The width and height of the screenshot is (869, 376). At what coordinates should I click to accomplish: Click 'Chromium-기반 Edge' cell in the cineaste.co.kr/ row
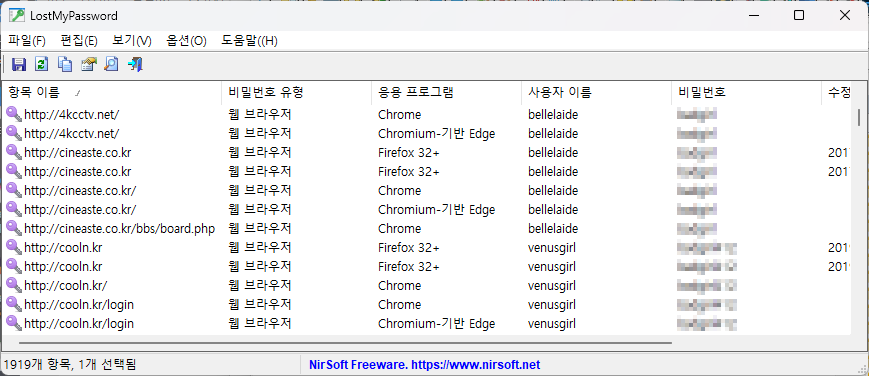pyautogui.click(x=436, y=210)
